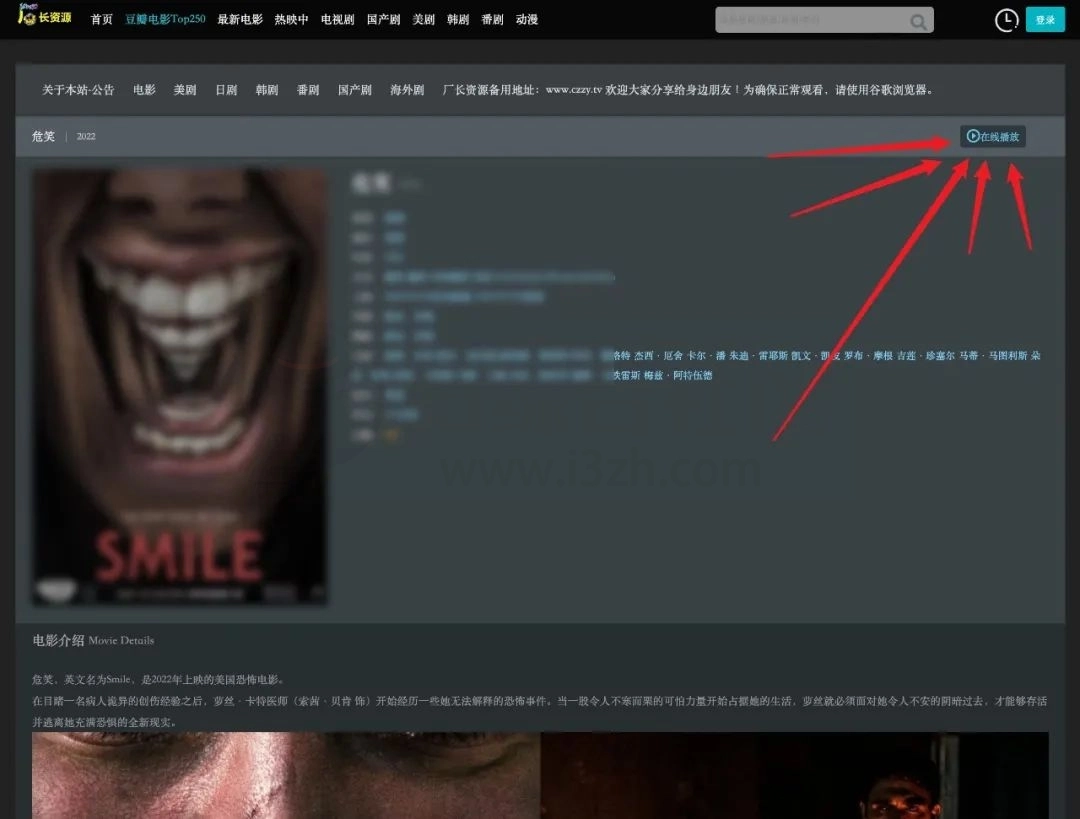Open 海外剧 in the secondary nav bar
This screenshot has width=1080, height=819.
coord(407,90)
